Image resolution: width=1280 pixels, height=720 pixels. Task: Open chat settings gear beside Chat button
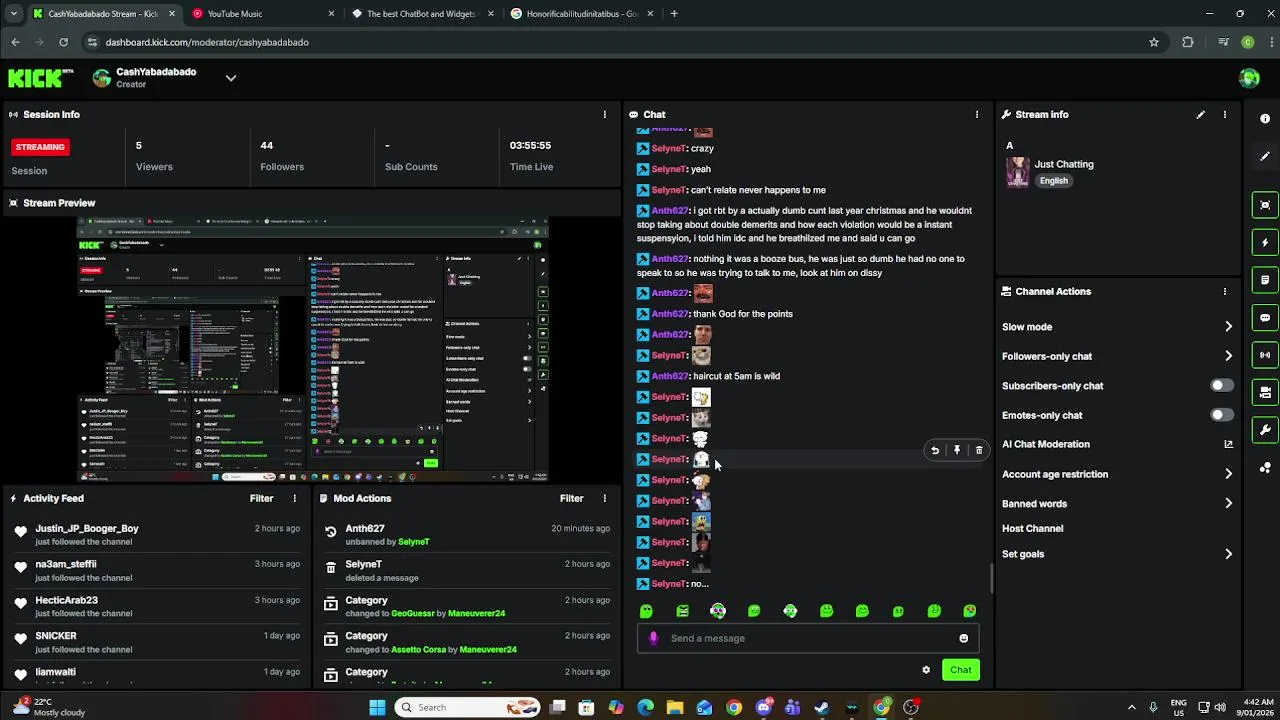[x=926, y=670]
